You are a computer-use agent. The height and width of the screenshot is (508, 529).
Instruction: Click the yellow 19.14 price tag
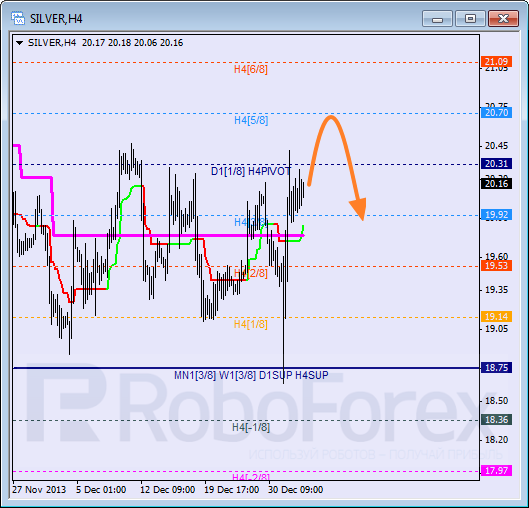point(496,316)
